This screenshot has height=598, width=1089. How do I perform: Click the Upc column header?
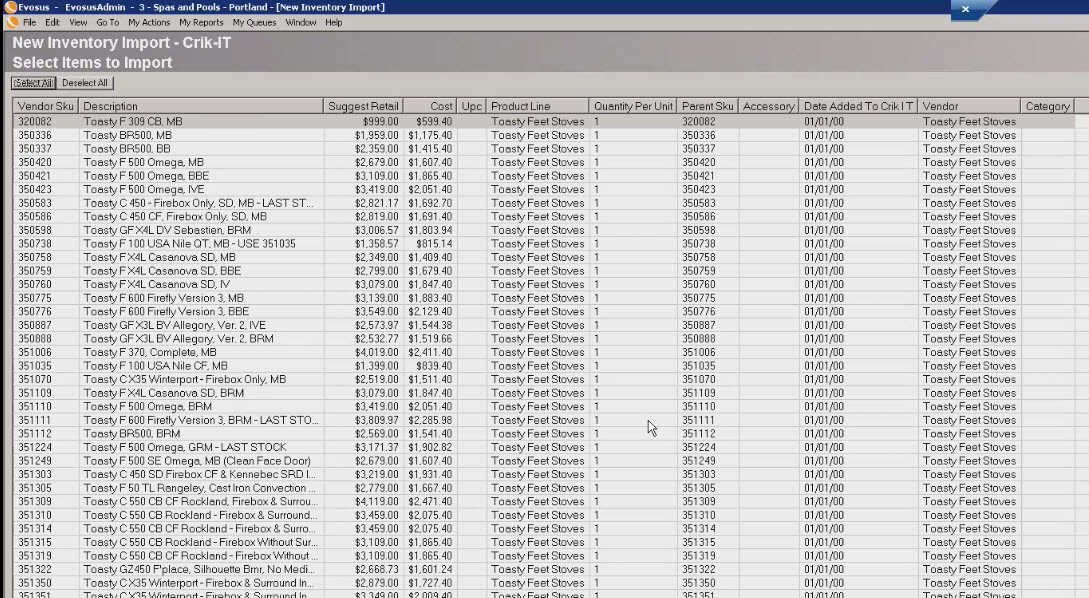click(x=472, y=106)
